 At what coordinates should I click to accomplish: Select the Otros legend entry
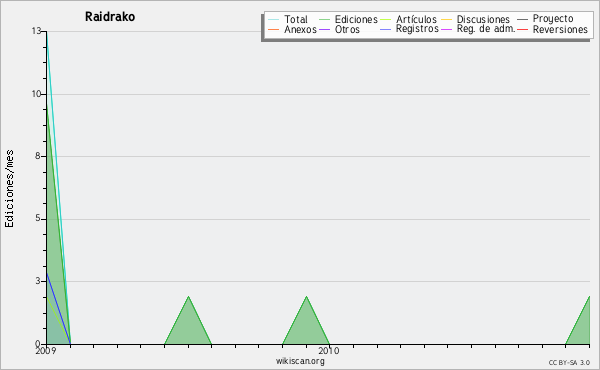coord(347,29)
